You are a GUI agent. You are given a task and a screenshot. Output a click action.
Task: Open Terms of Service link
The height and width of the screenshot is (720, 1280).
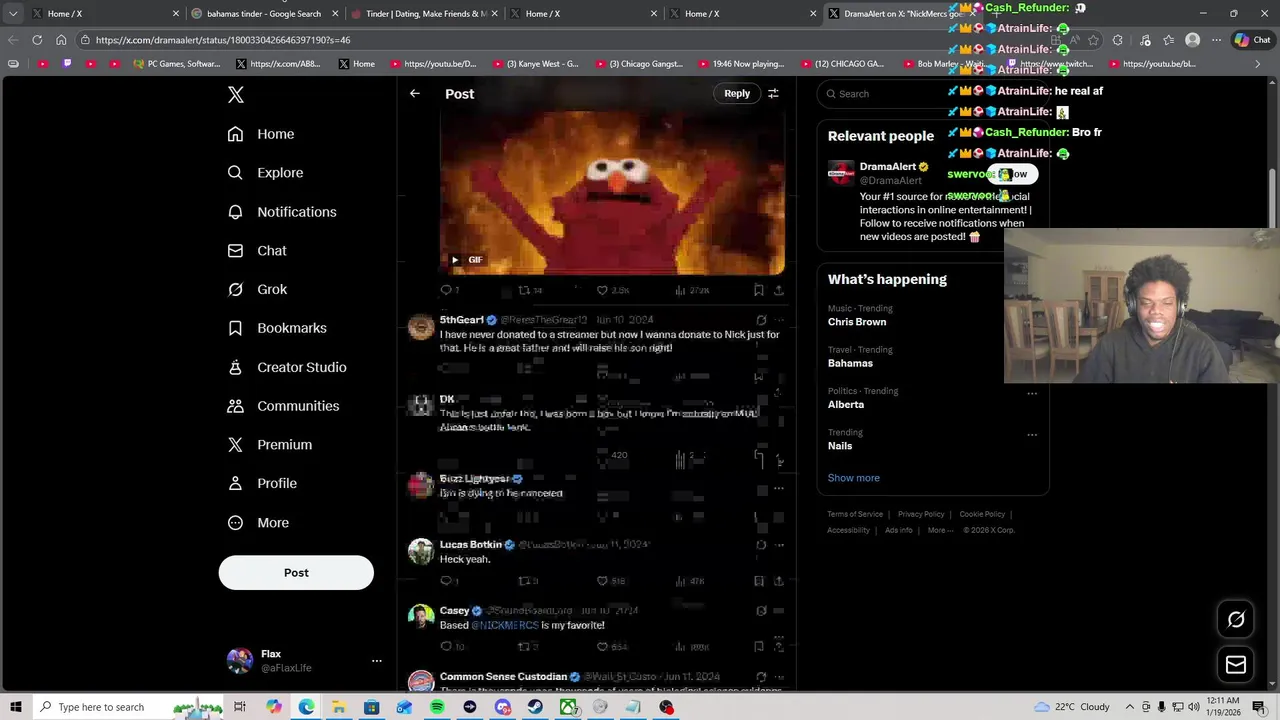(855, 514)
